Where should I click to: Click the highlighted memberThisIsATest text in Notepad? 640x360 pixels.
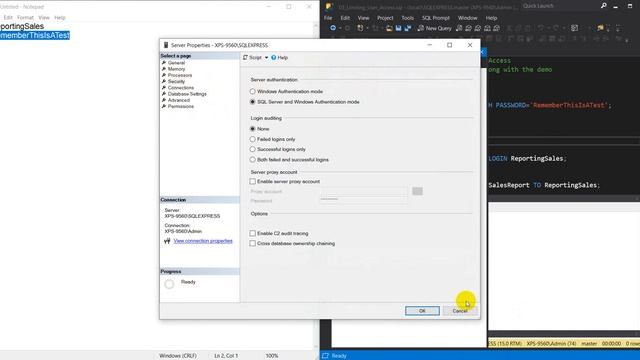pyautogui.click(x=35, y=36)
